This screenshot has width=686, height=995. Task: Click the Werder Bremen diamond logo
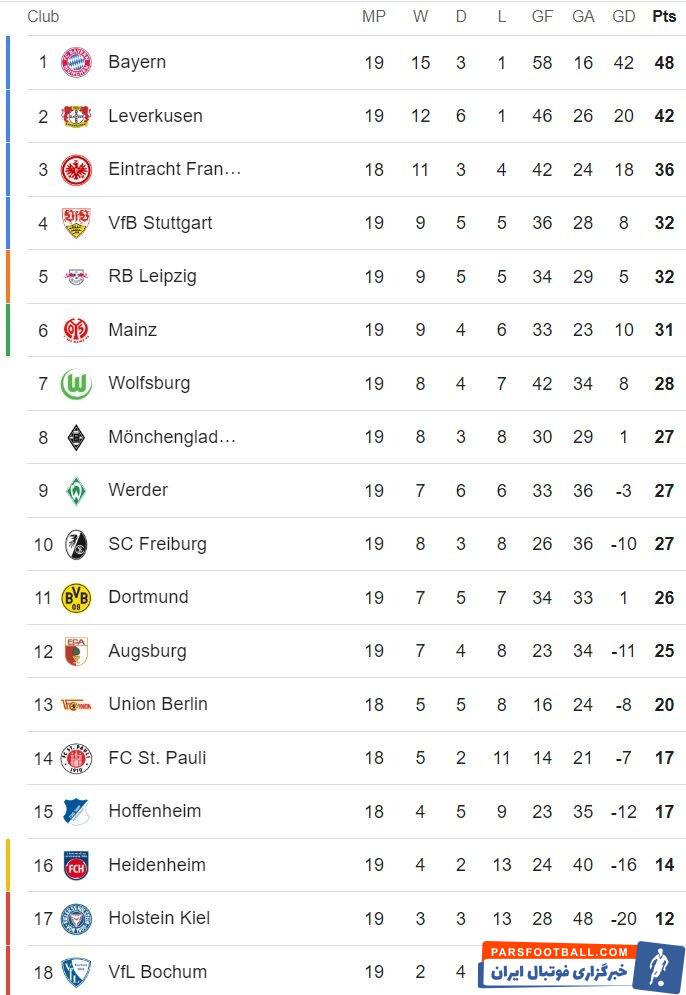[76, 491]
